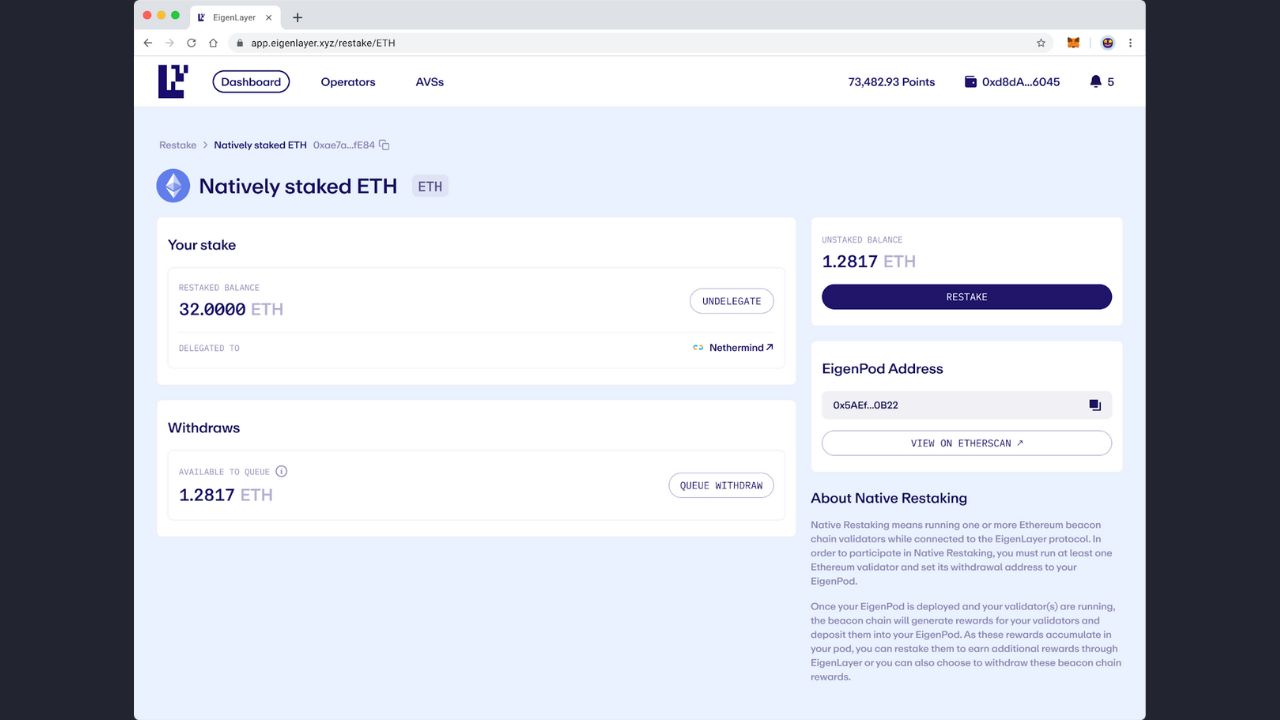The image size is (1280, 720).
Task: Open Chrome three-dot menu
Action: 1131,43
